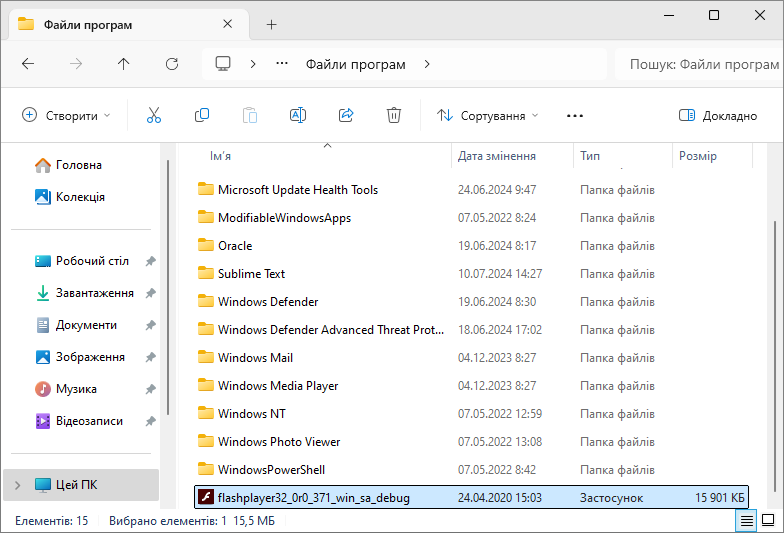The height and width of the screenshot is (533, 784).
Task: Click the chevron next to PC icon in address bar
Action: [x=253, y=64]
